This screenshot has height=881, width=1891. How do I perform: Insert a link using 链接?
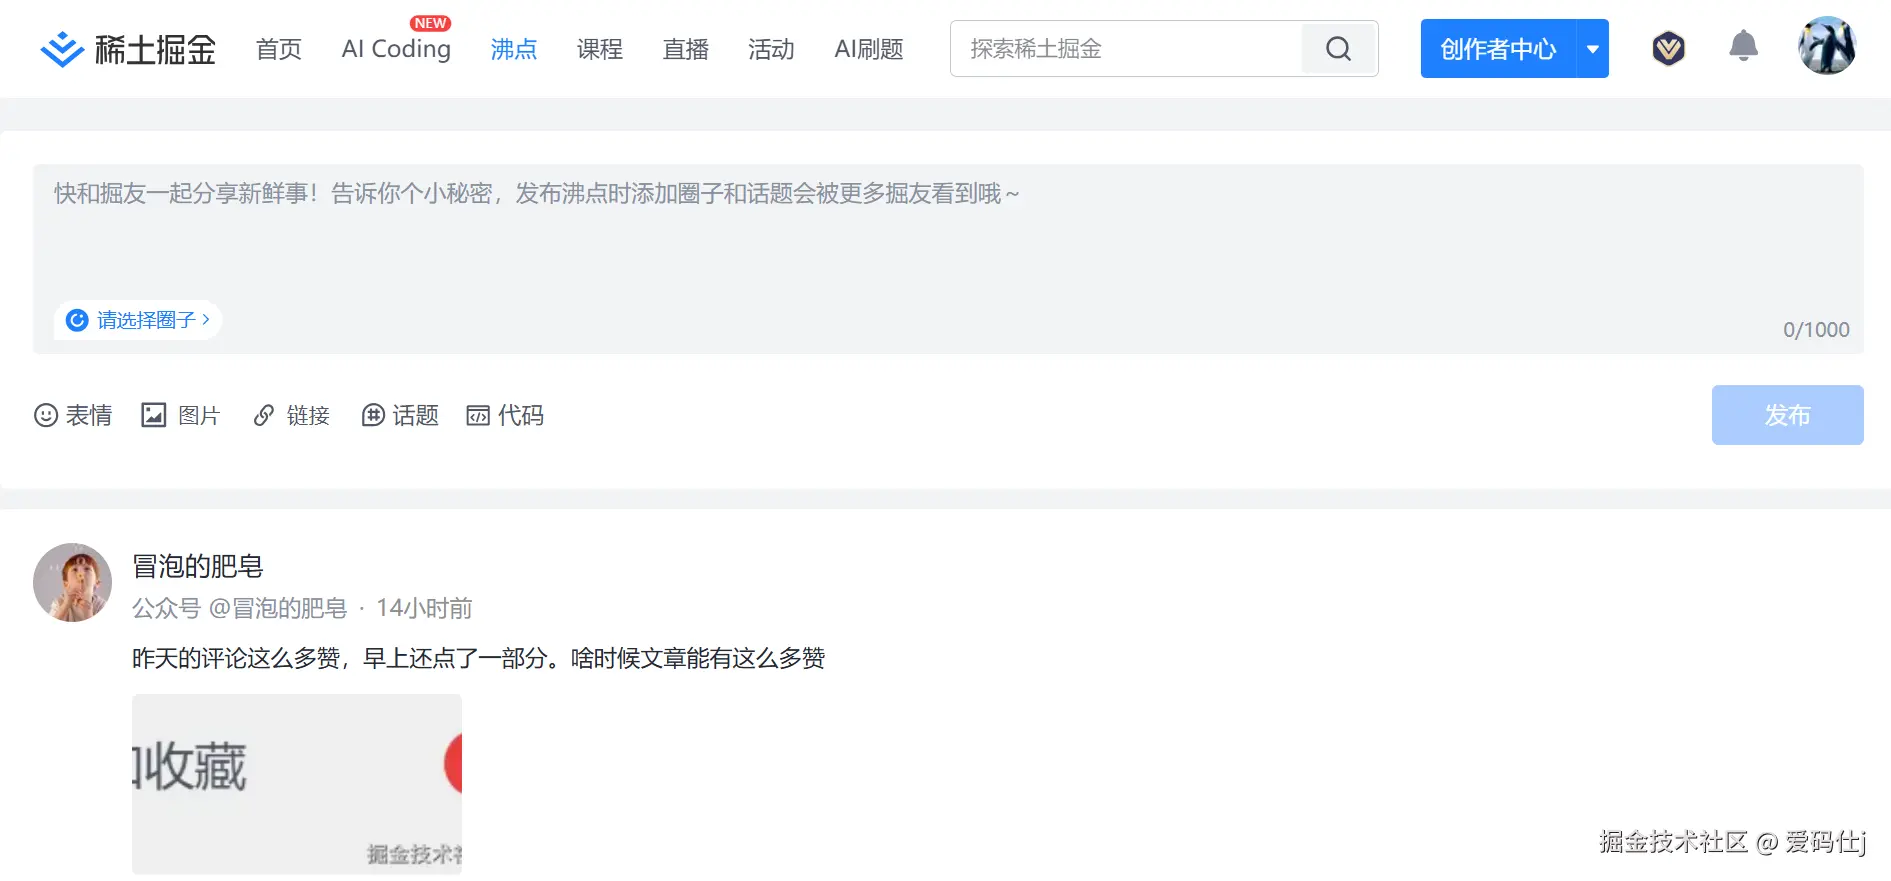pyautogui.click(x=291, y=415)
